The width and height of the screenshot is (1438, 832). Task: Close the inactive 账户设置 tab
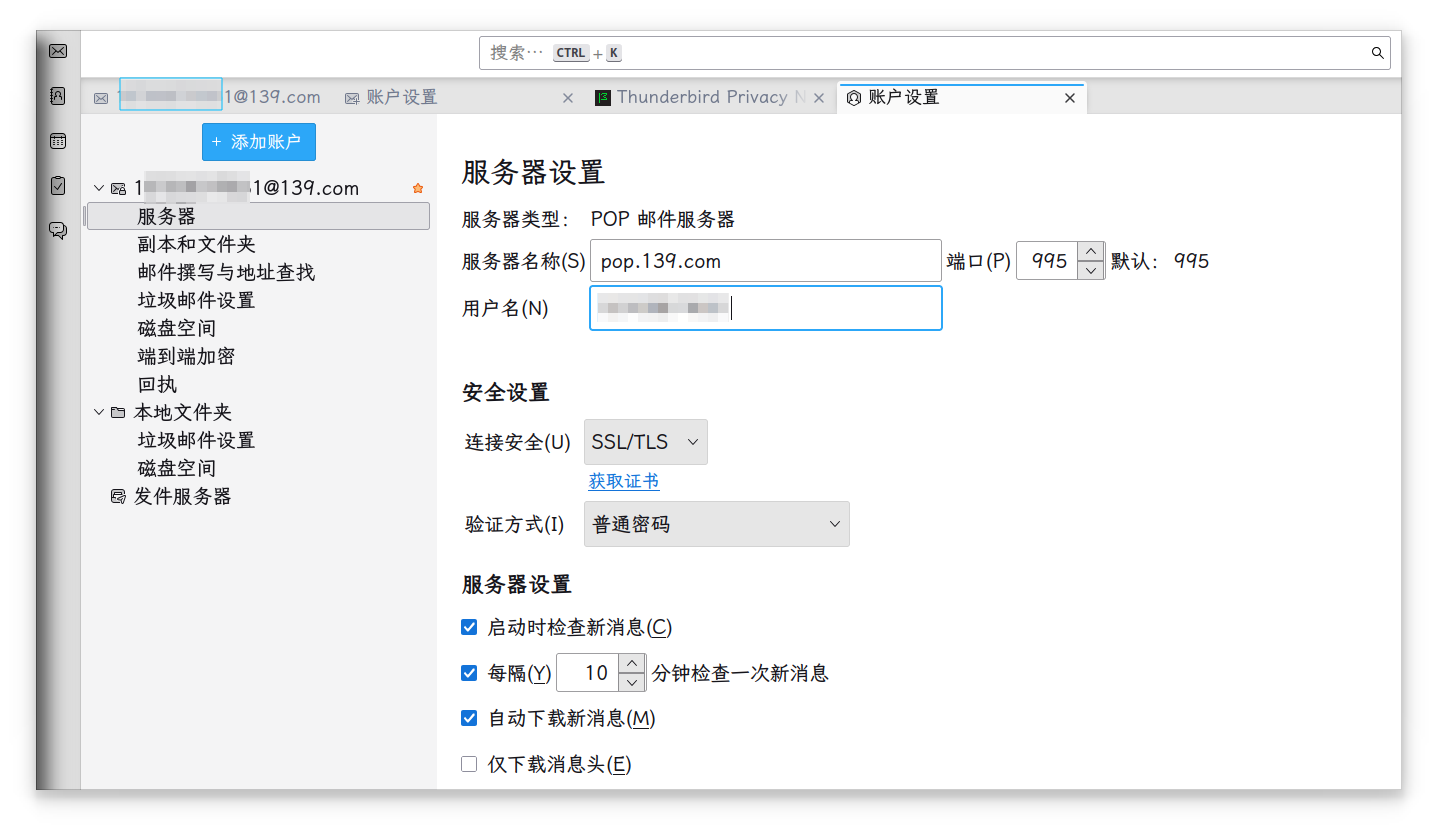click(568, 98)
